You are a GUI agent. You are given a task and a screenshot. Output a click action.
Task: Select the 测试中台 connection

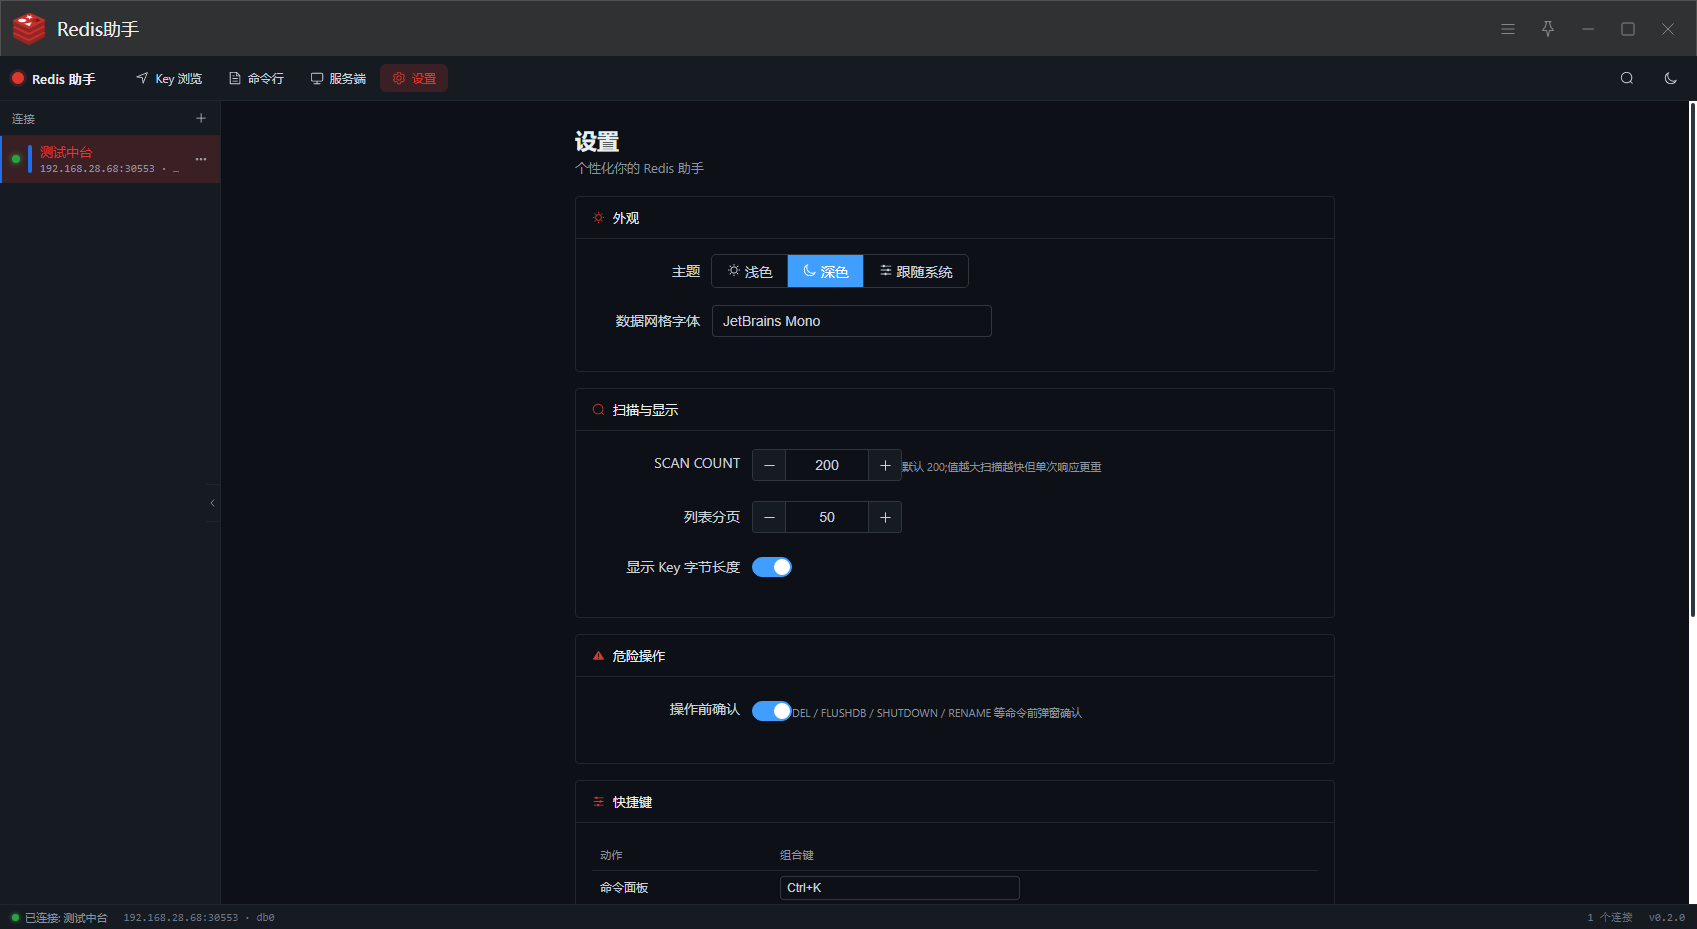(x=110, y=159)
